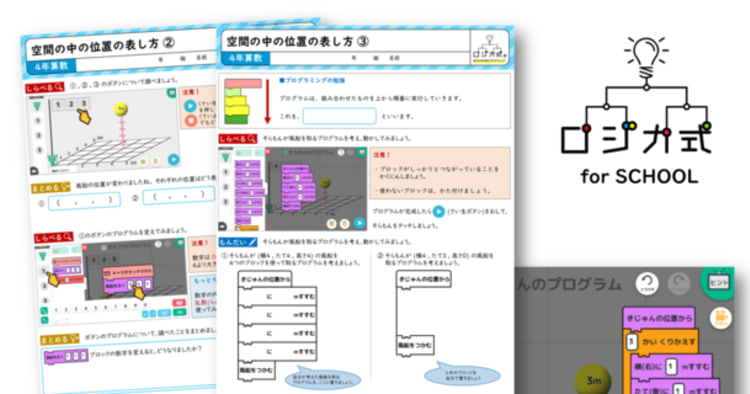Click the small purple block beside ブロックの数字を変えると
This screenshot has height=394, width=750.
[x=66, y=356]
